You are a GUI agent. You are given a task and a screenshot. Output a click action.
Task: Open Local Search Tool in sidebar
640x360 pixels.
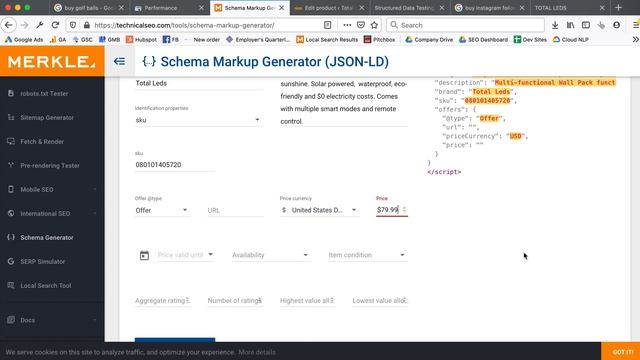46,286
